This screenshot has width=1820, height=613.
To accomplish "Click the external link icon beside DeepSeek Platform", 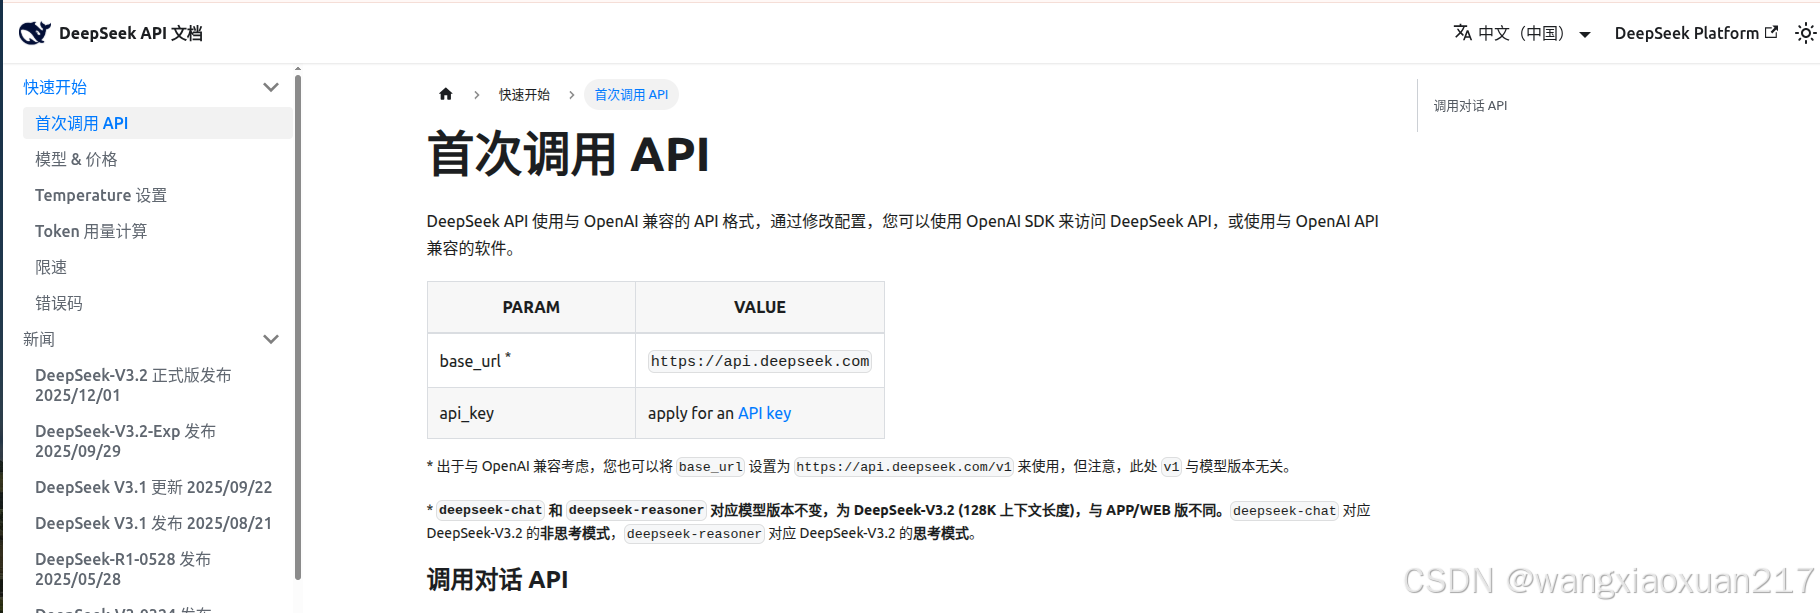I will coord(1772,32).
